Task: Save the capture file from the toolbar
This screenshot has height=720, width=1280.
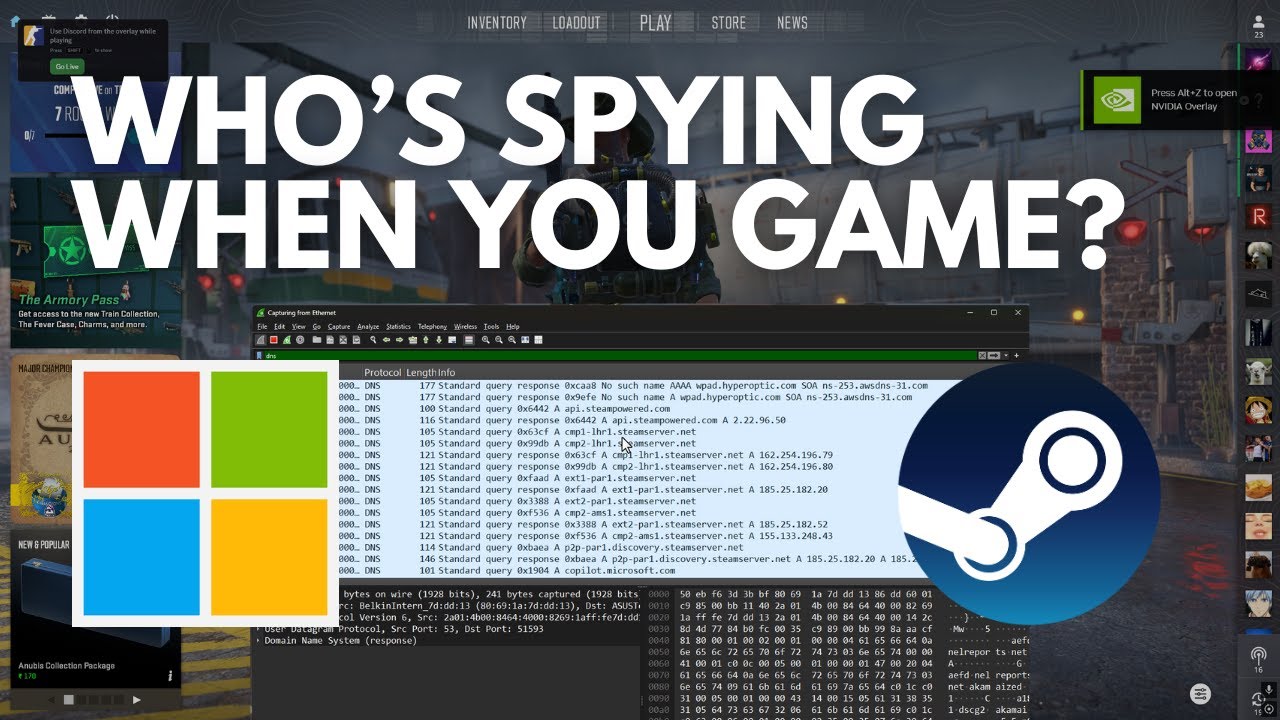Action: (330, 340)
